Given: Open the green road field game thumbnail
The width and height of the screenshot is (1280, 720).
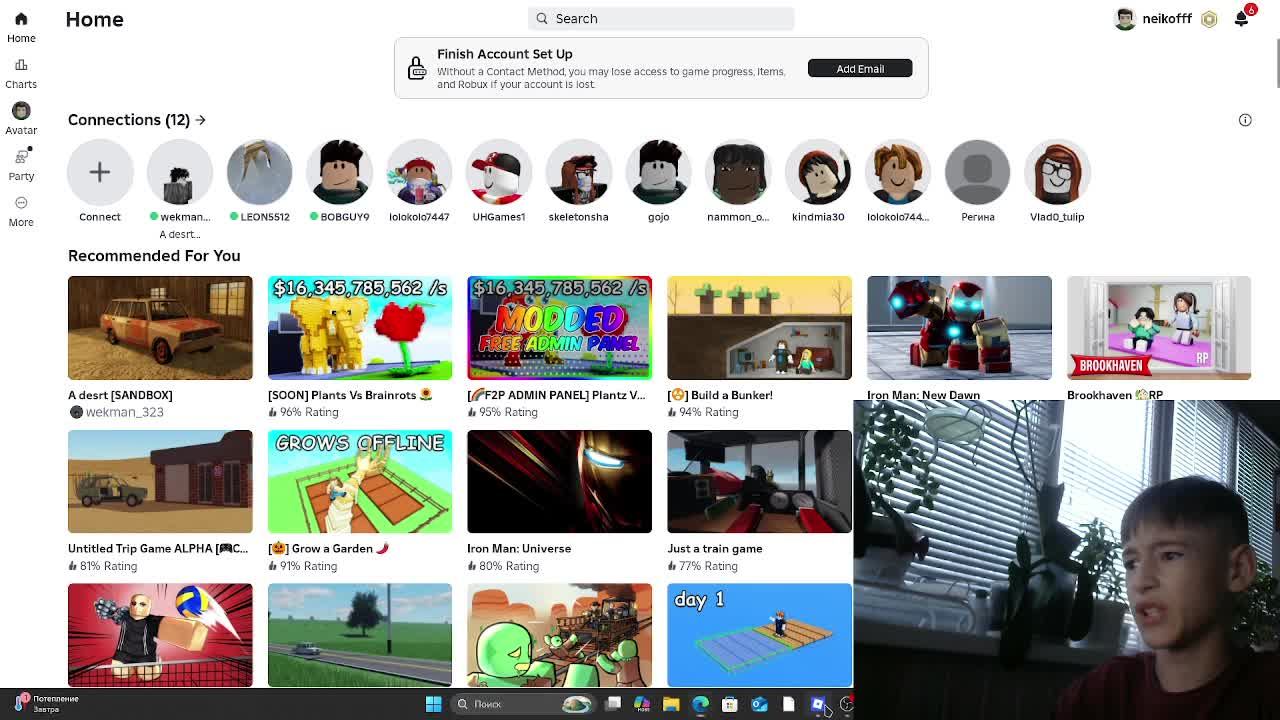Looking at the screenshot, I should tap(360, 635).
